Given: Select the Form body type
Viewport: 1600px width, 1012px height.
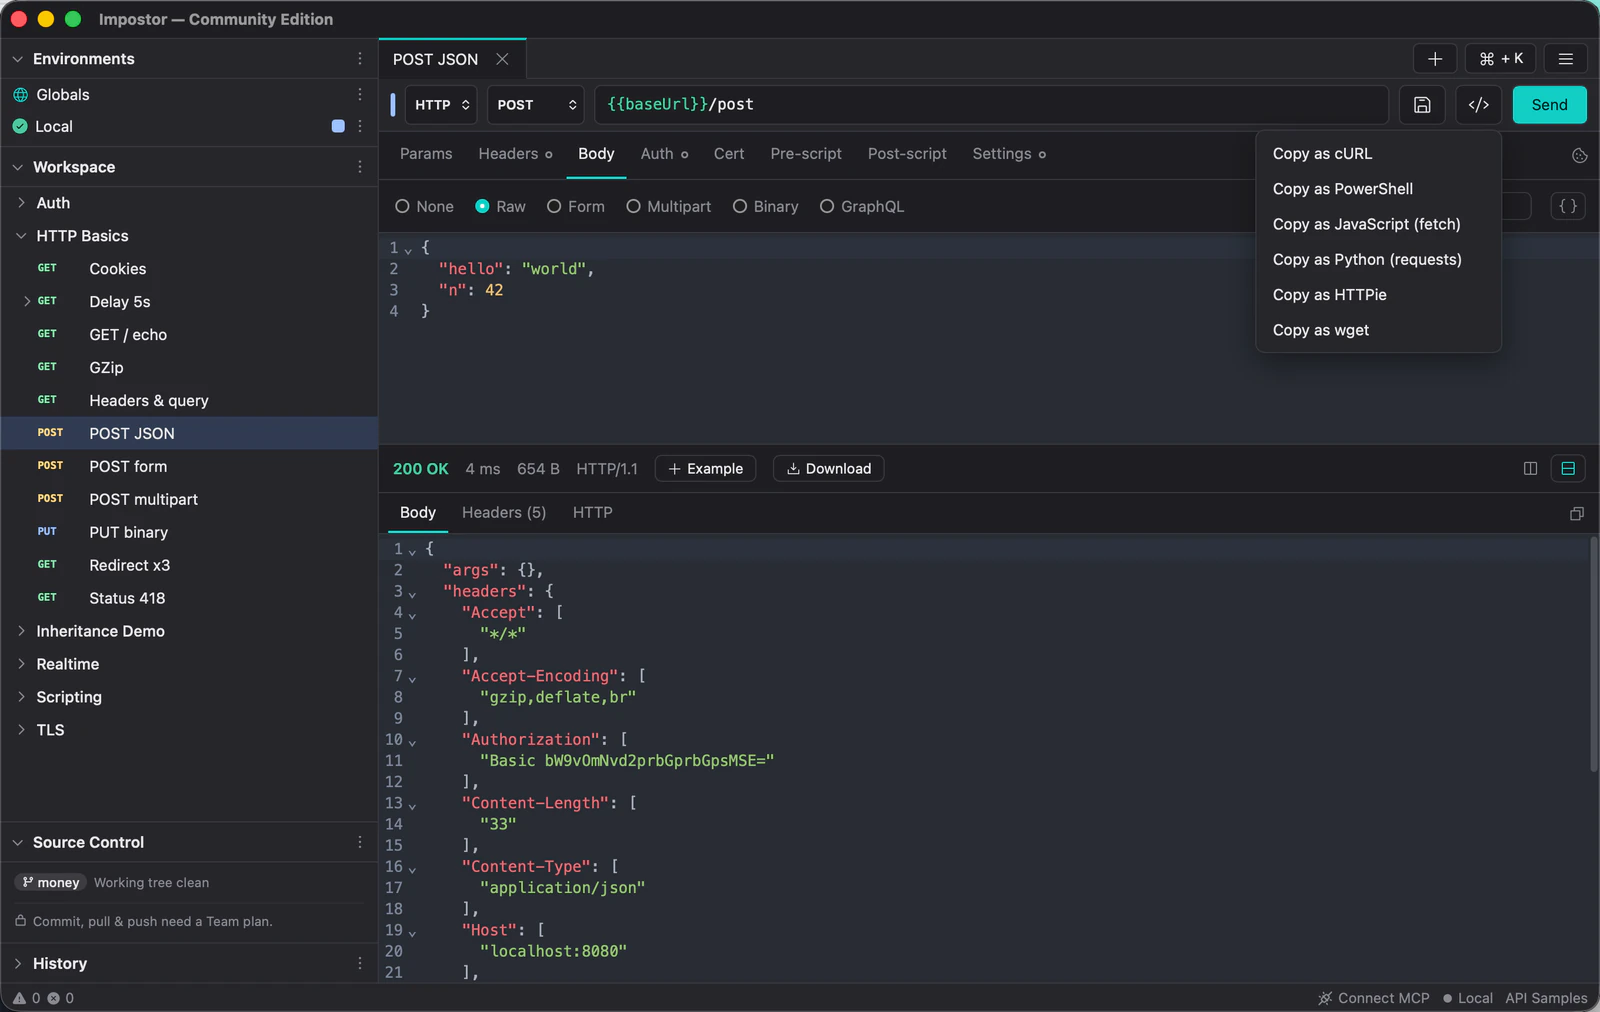Looking at the screenshot, I should pos(576,206).
